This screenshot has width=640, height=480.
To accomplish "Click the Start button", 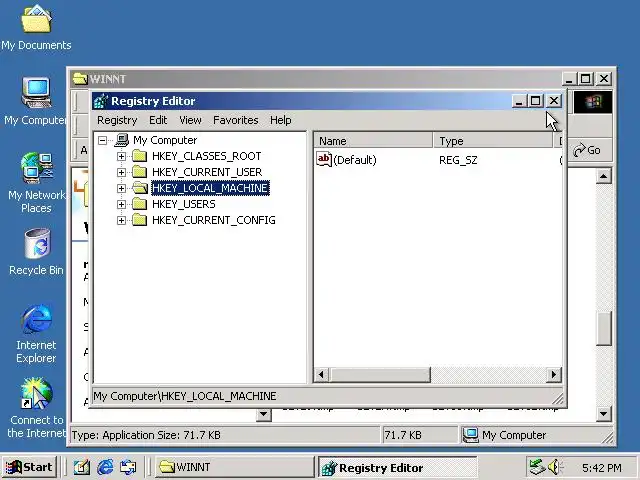I will 29,467.
